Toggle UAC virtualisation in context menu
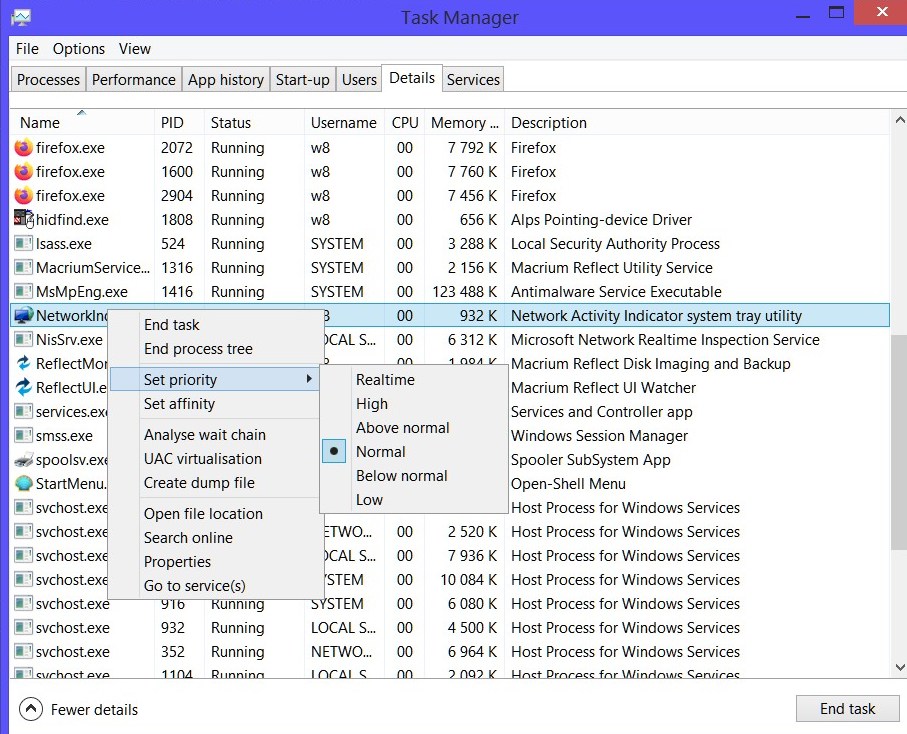Image resolution: width=907 pixels, height=734 pixels. pos(202,459)
